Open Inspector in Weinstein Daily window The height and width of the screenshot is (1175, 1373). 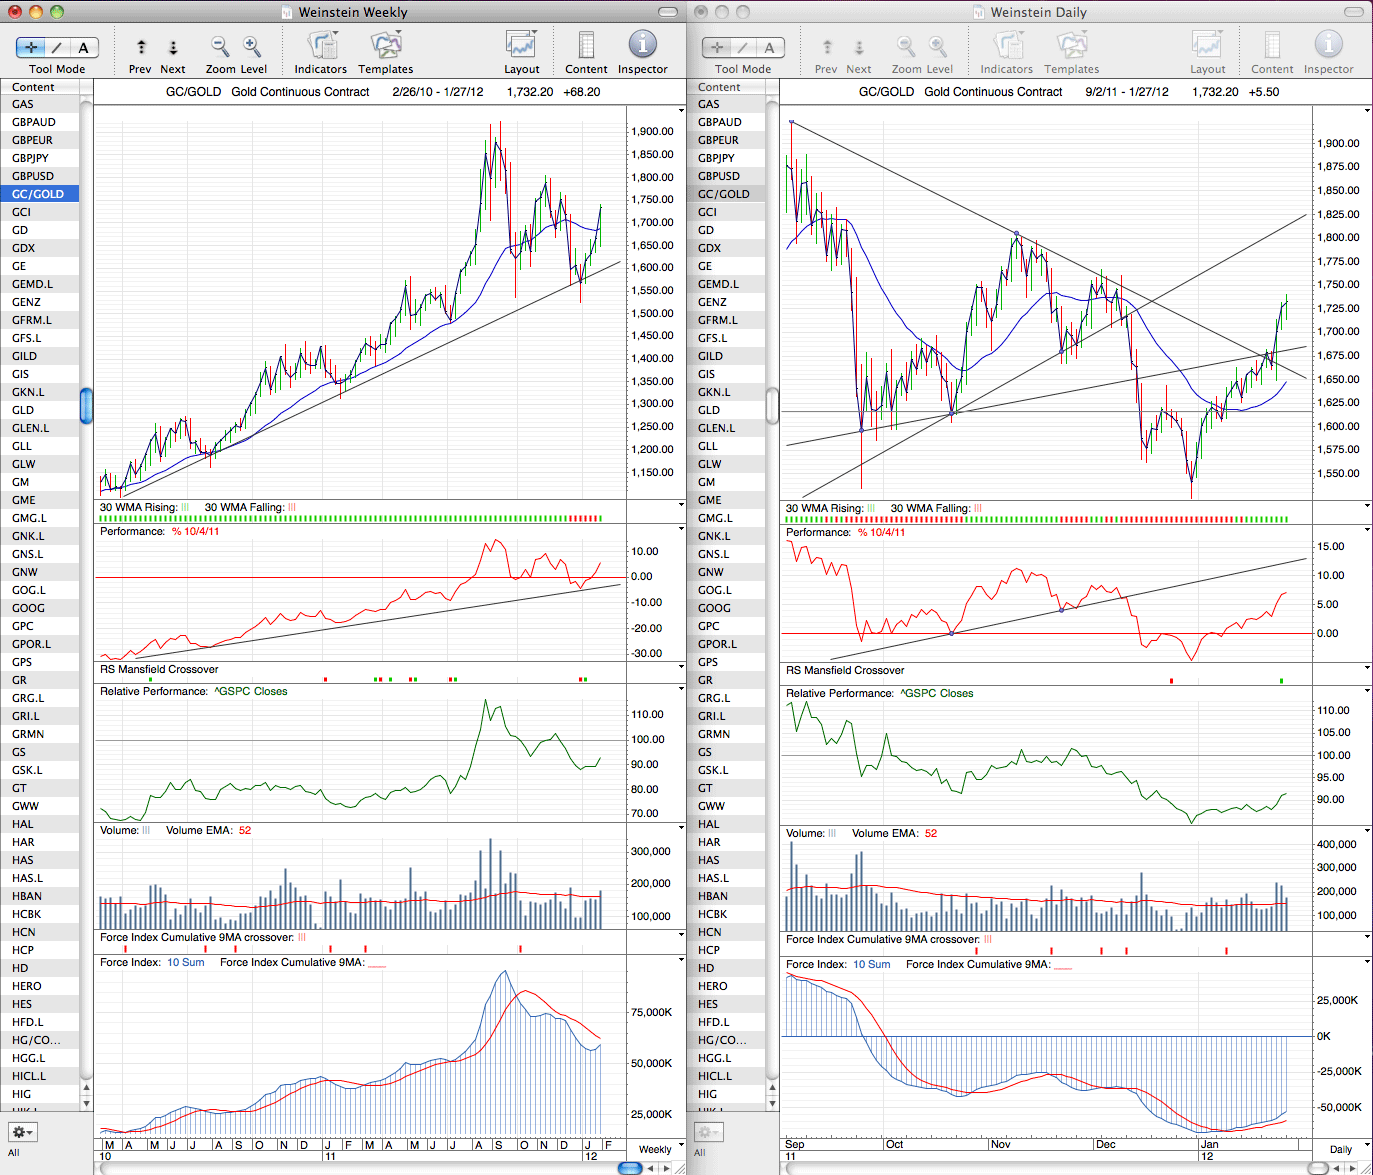click(1329, 45)
